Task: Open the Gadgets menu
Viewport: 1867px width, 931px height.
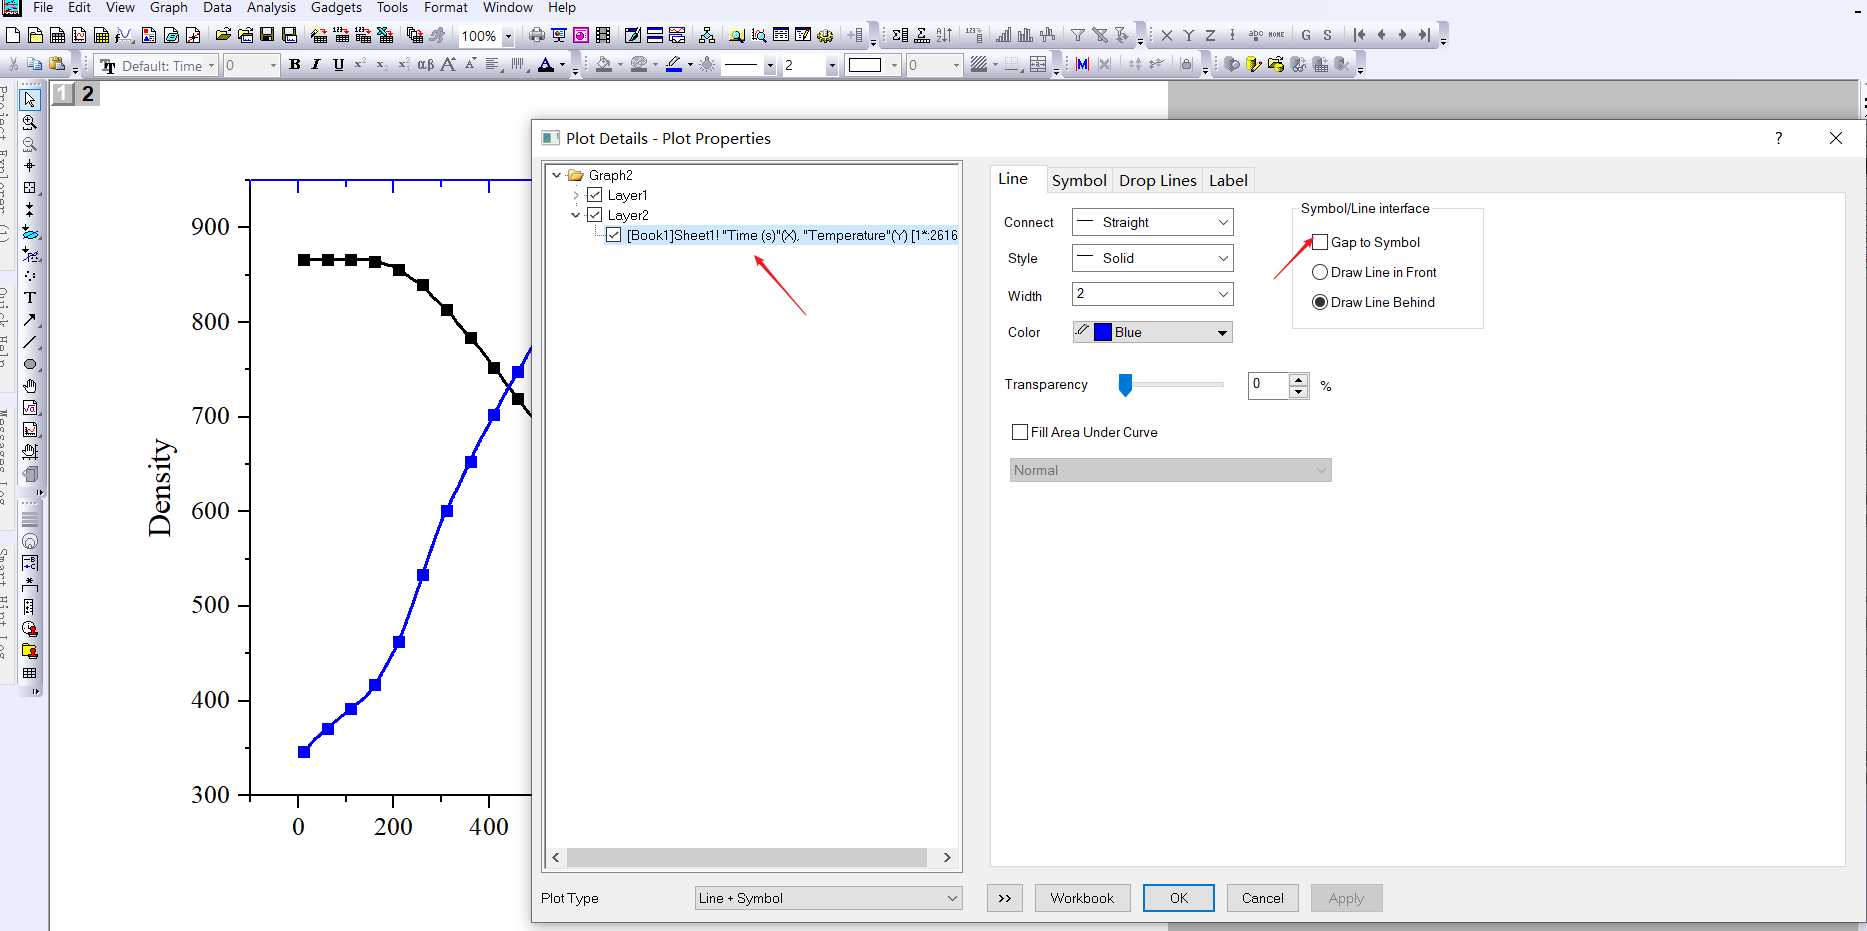Action: pos(336,7)
